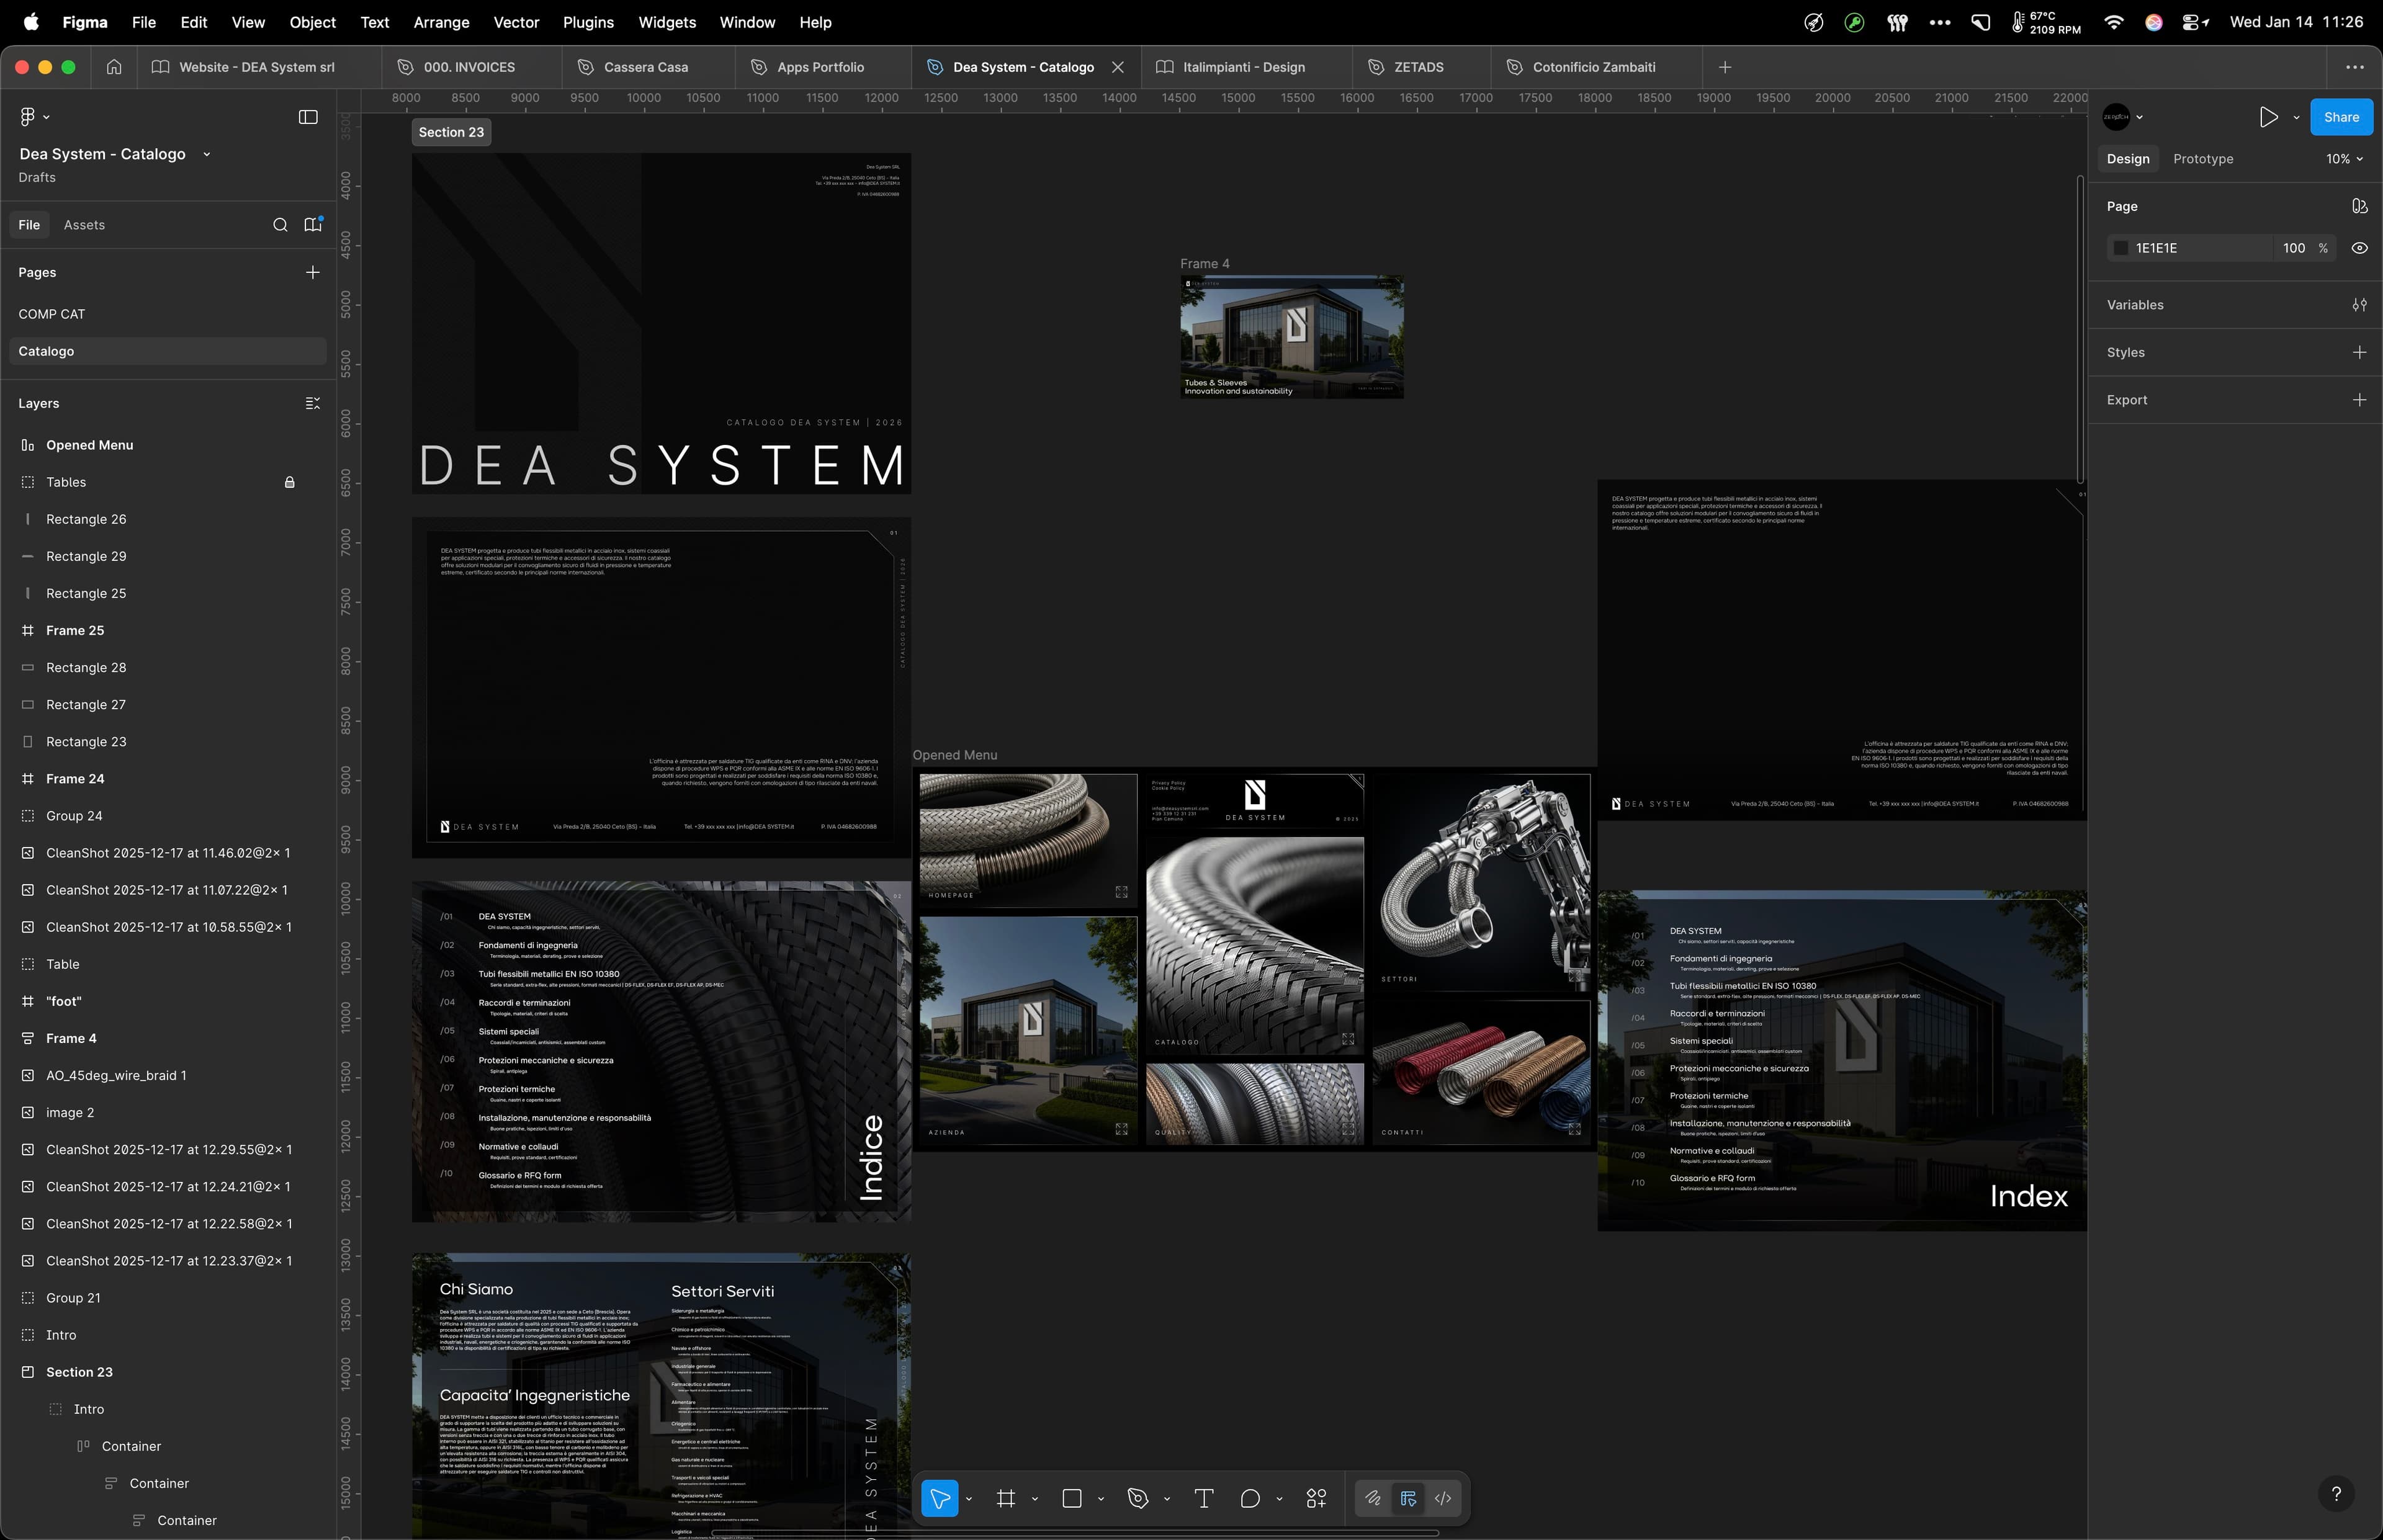Open the Apple menu
Image resolution: width=2383 pixels, height=1540 pixels.
click(31, 22)
